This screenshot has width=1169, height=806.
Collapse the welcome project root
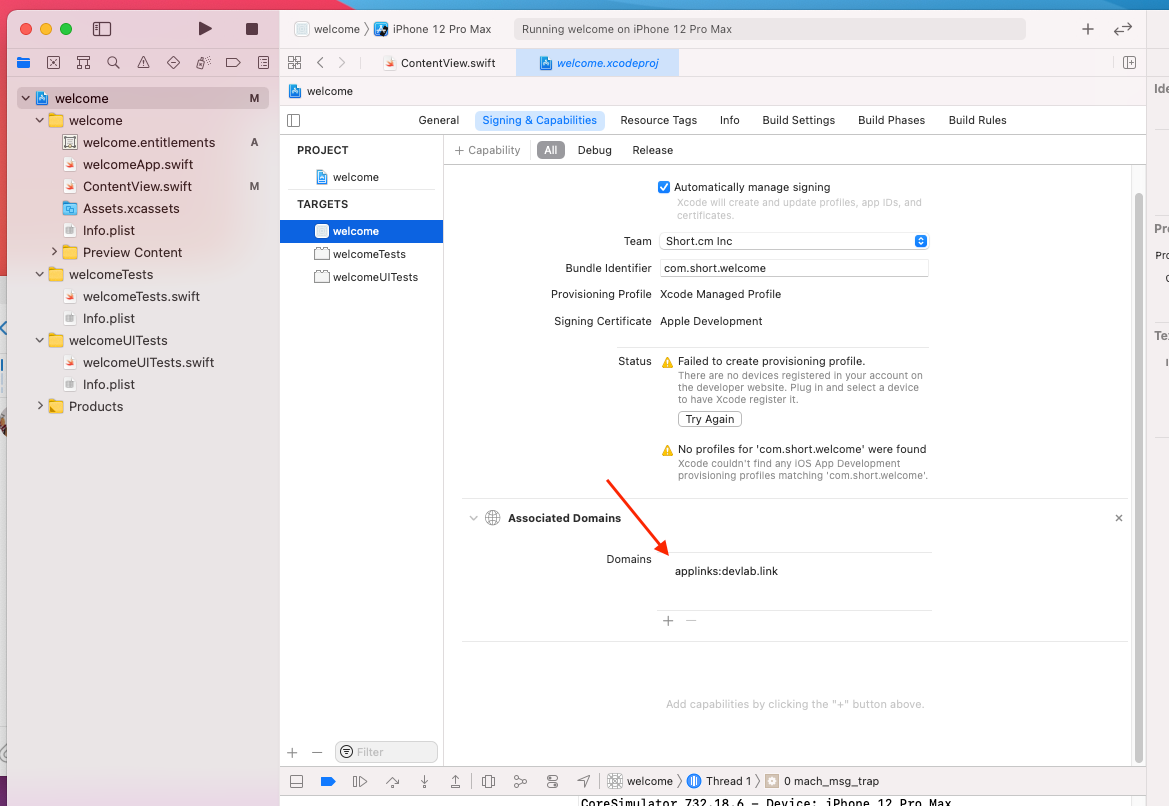[x=25, y=98]
